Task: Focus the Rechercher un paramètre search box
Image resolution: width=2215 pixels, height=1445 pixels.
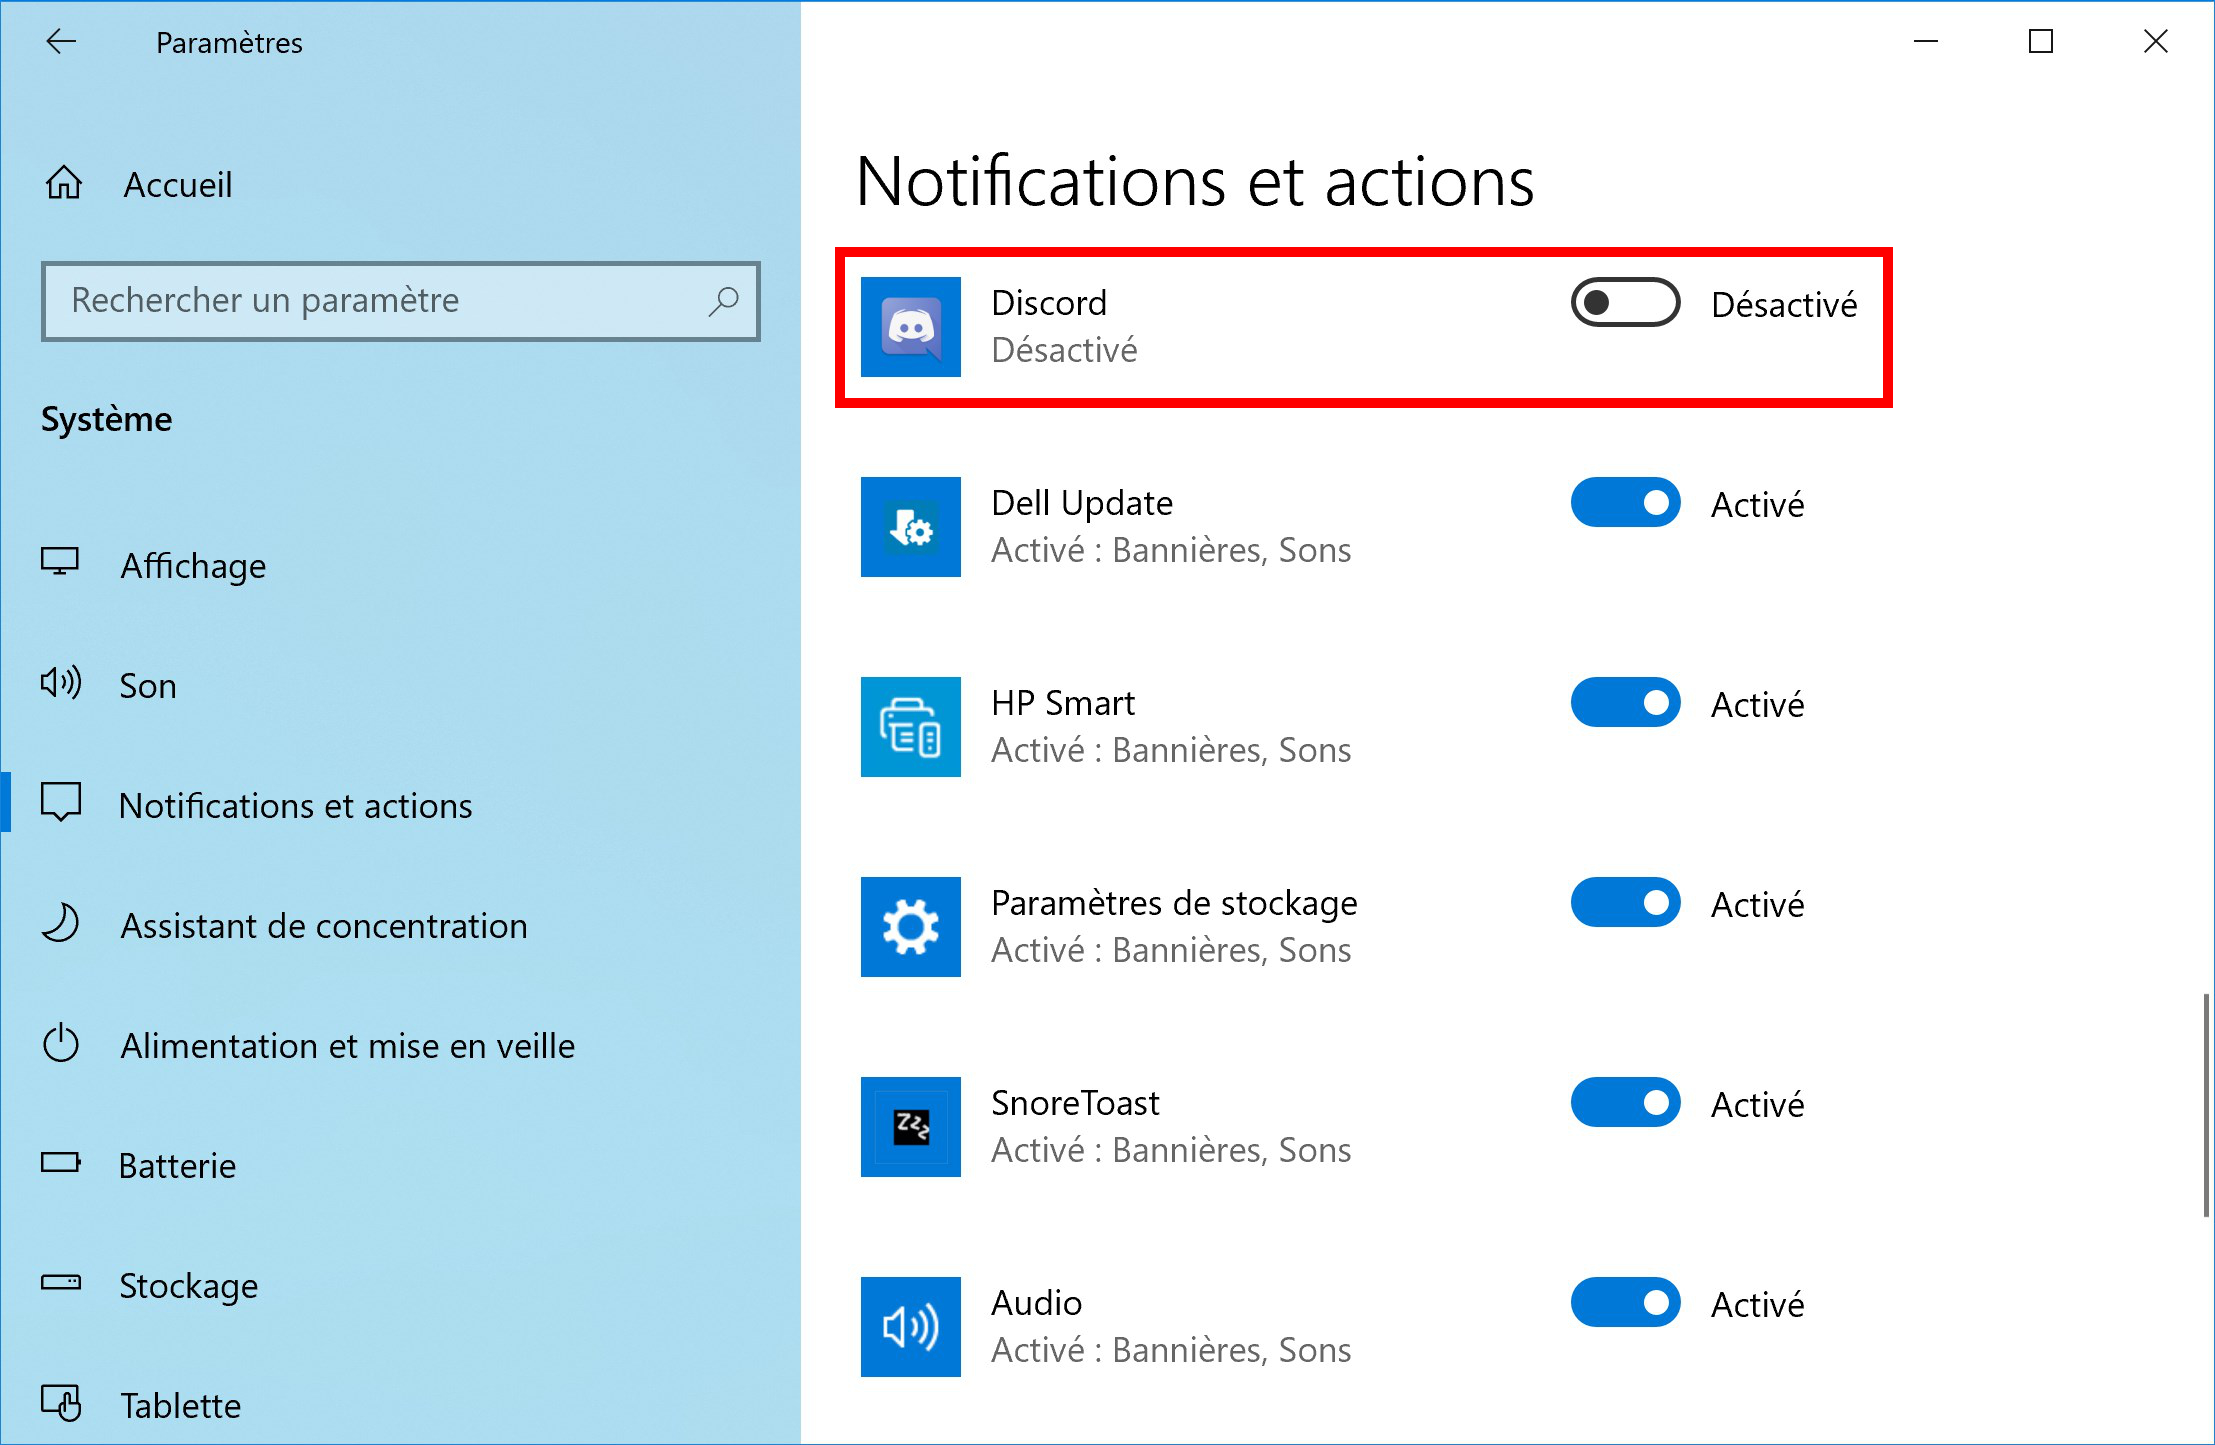Action: [x=401, y=301]
